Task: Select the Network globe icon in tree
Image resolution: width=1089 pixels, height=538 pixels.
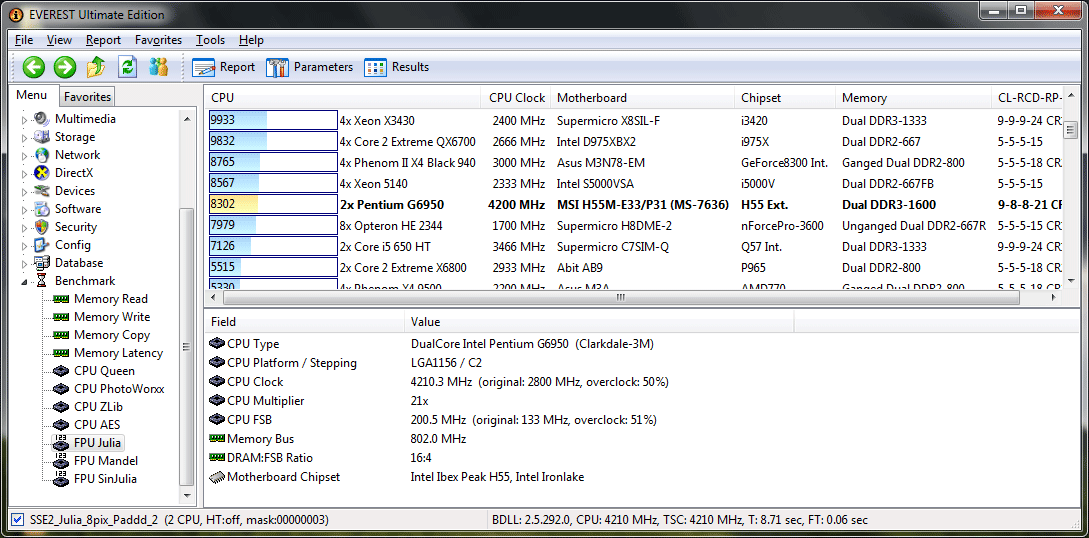Action: [42, 155]
